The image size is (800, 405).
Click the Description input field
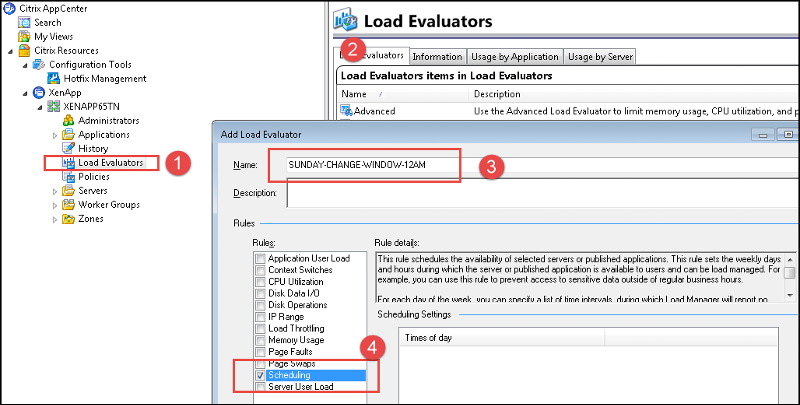[x=542, y=194]
